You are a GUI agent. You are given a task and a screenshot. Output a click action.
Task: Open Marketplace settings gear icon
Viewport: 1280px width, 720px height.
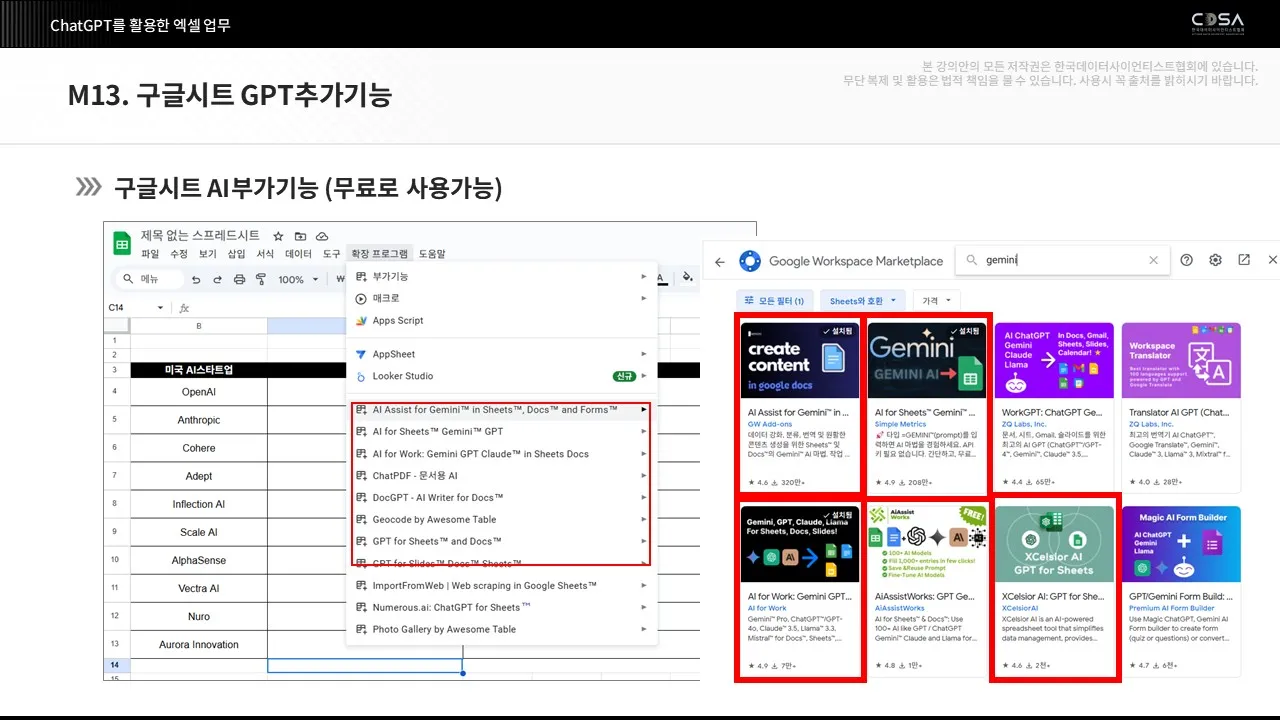[1215, 260]
